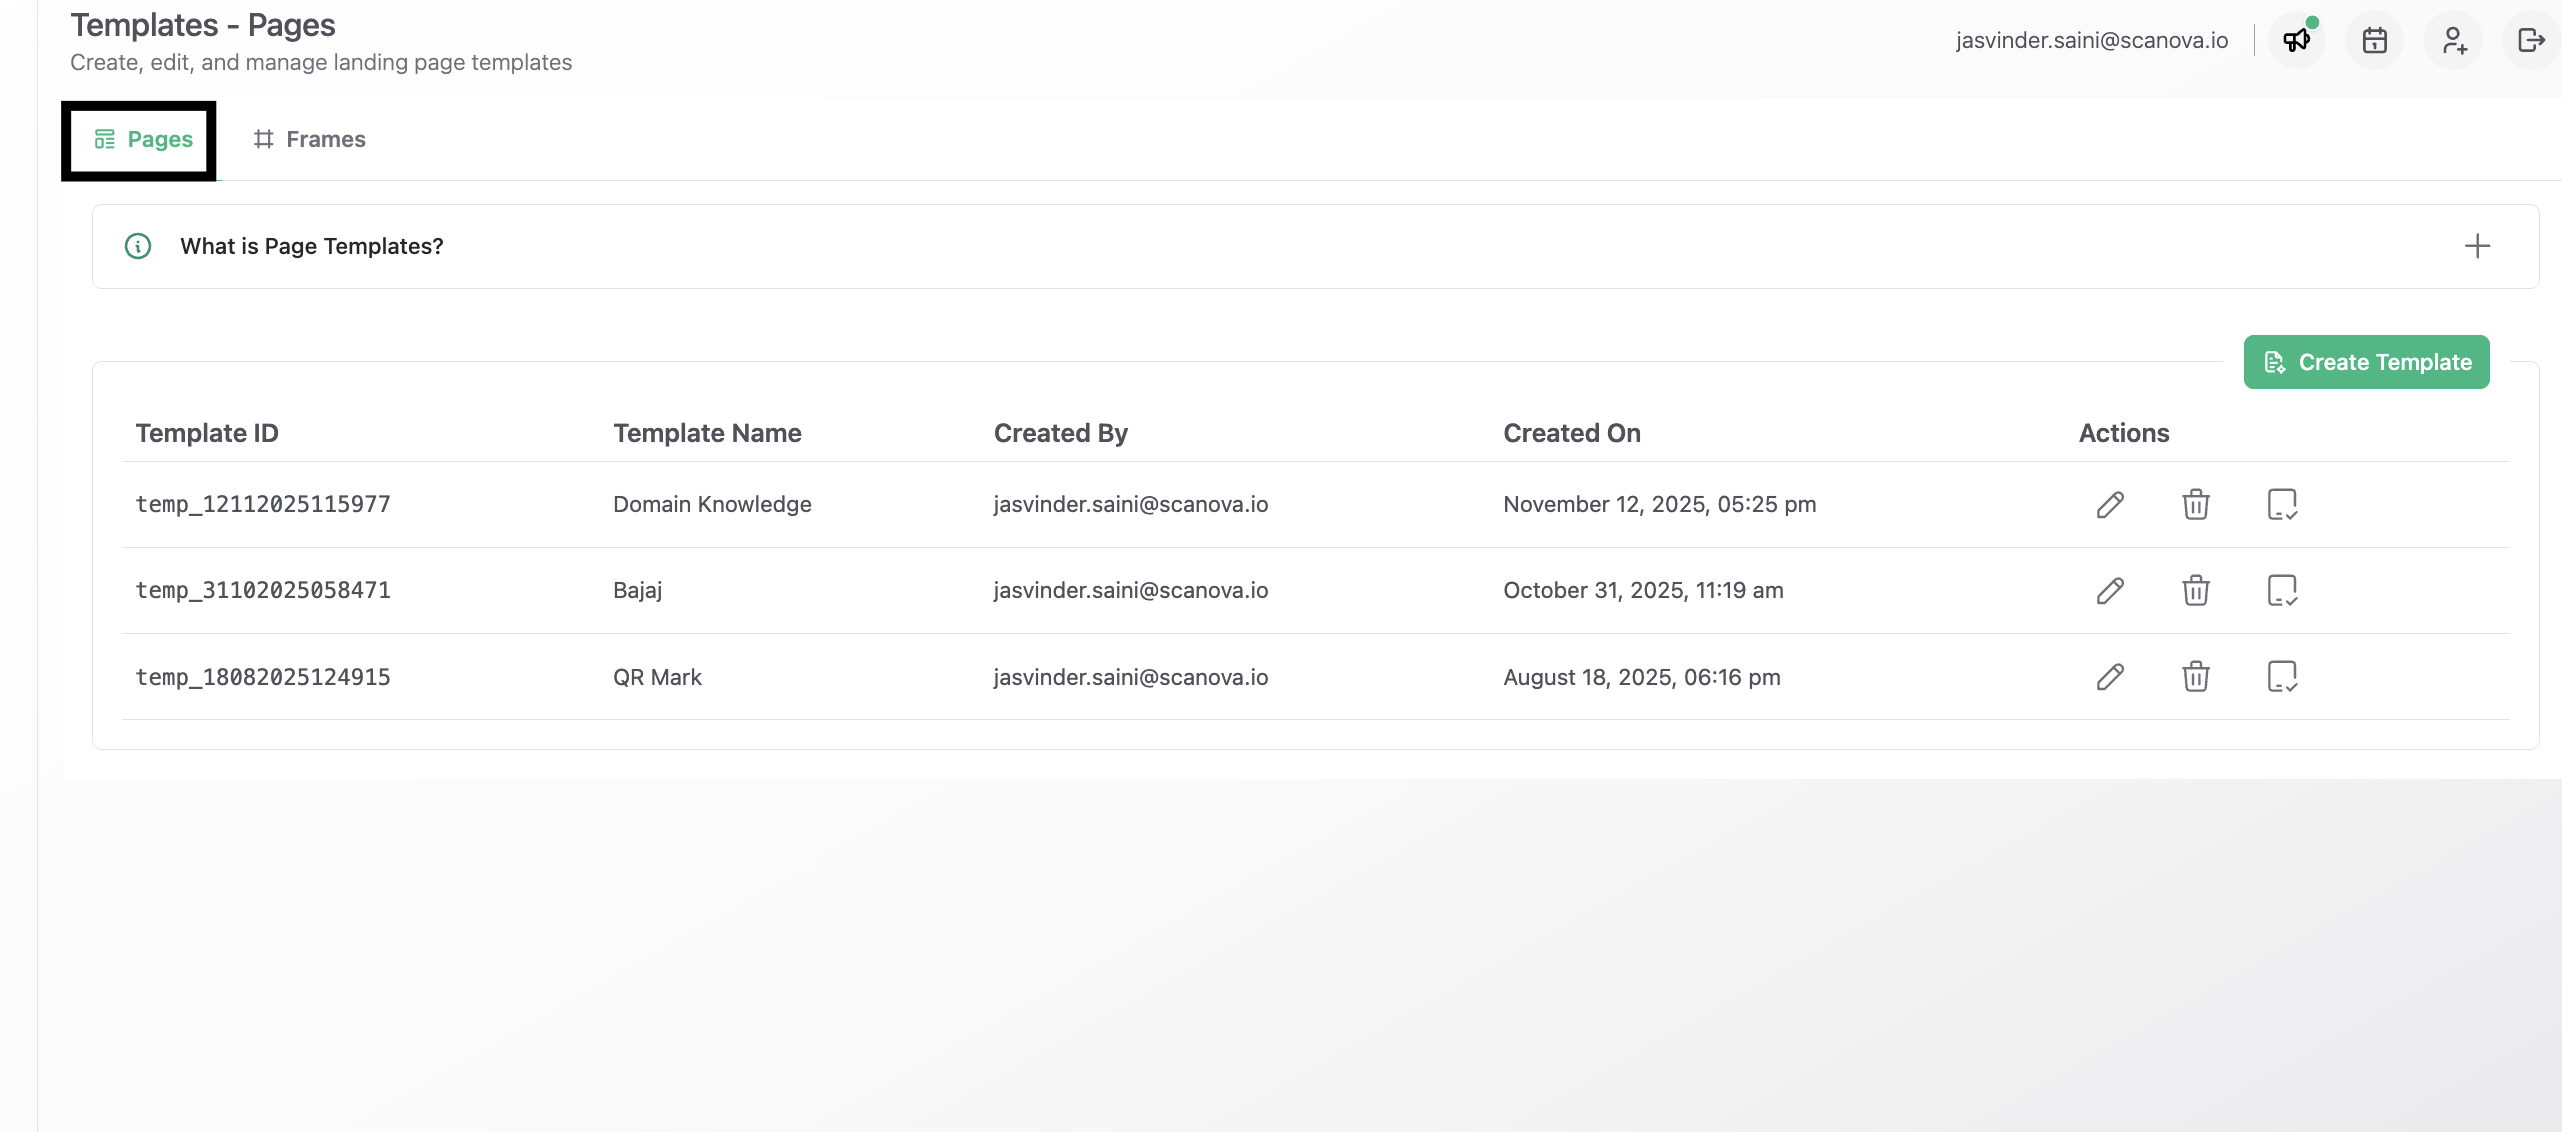Select template ID temp_18082025124915
This screenshot has height=1132, width=2562.
coord(263,677)
